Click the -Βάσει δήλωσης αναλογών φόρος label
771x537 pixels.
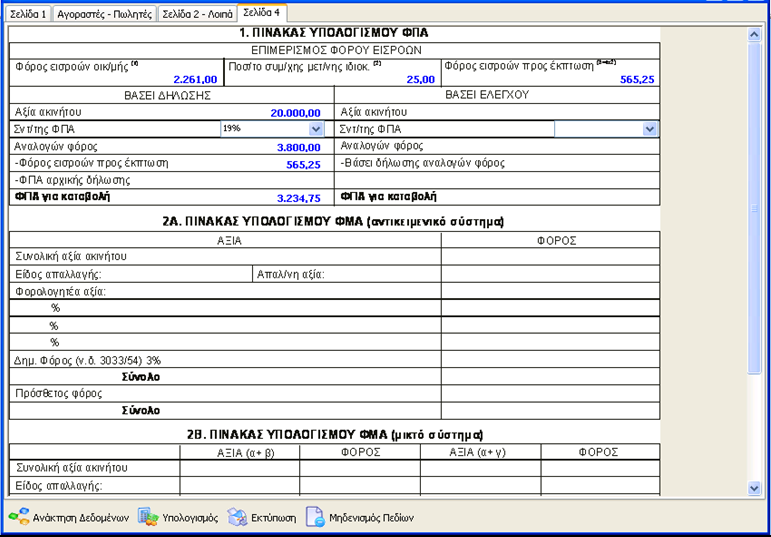(x=422, y=163)
